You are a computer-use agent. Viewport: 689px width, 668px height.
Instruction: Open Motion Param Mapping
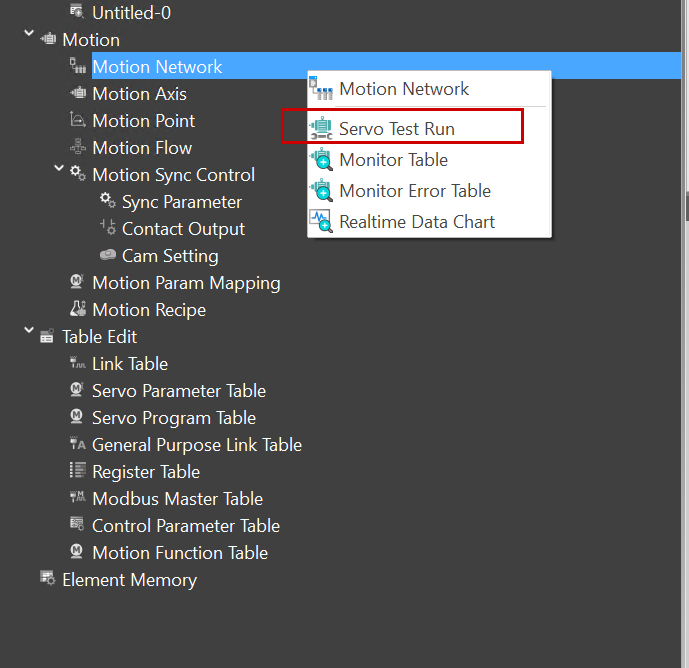click(186, 283)
